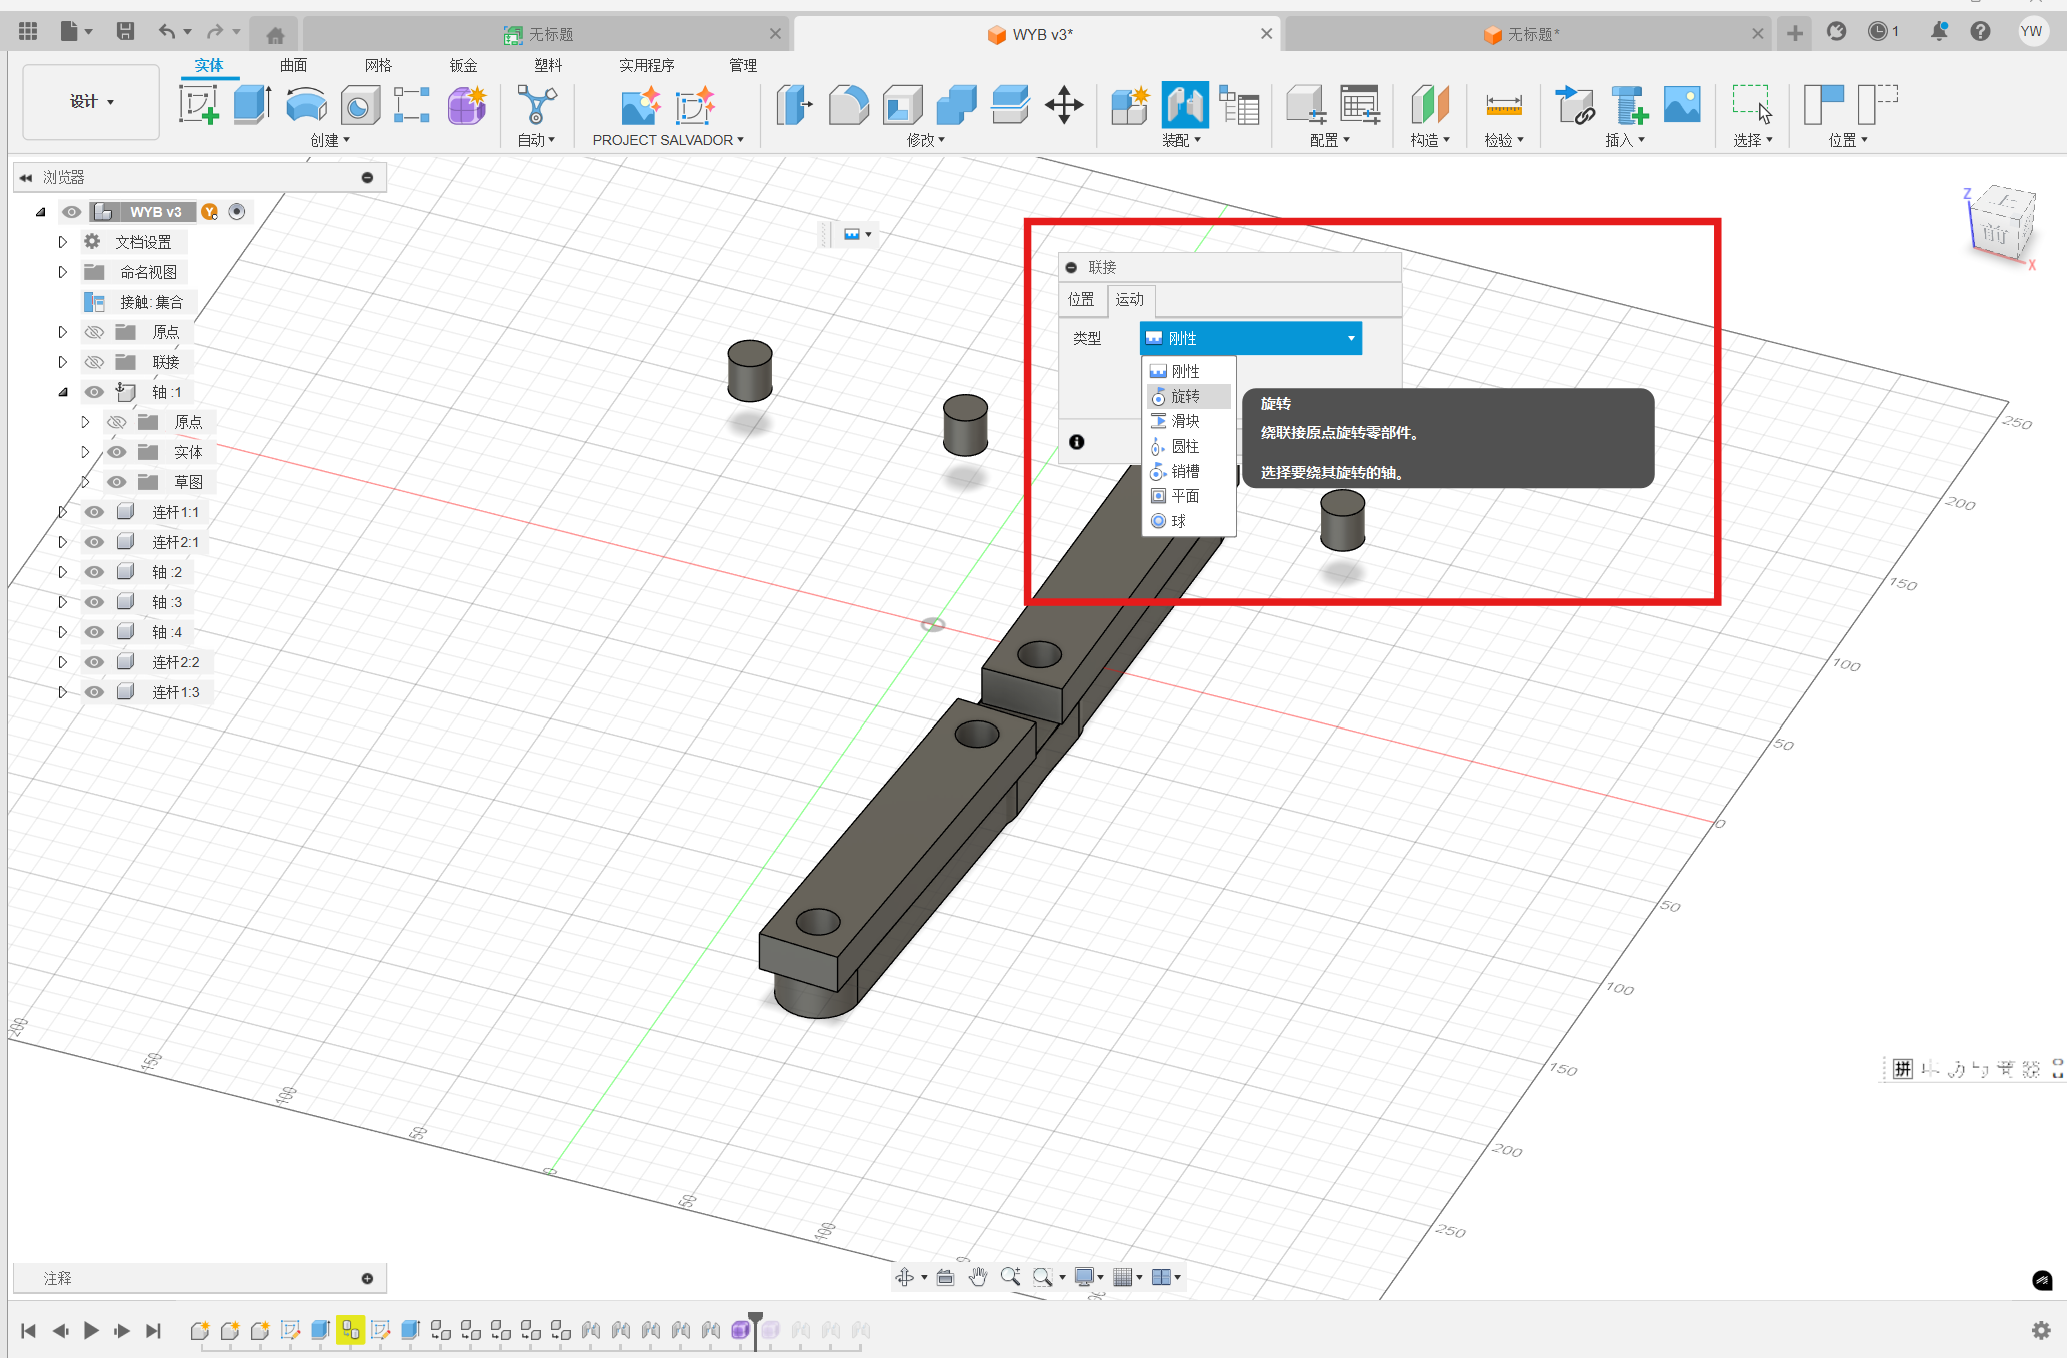Click the New Component icon
This screenshot has height=1358, width=2067.
(x=1130, y=105)
